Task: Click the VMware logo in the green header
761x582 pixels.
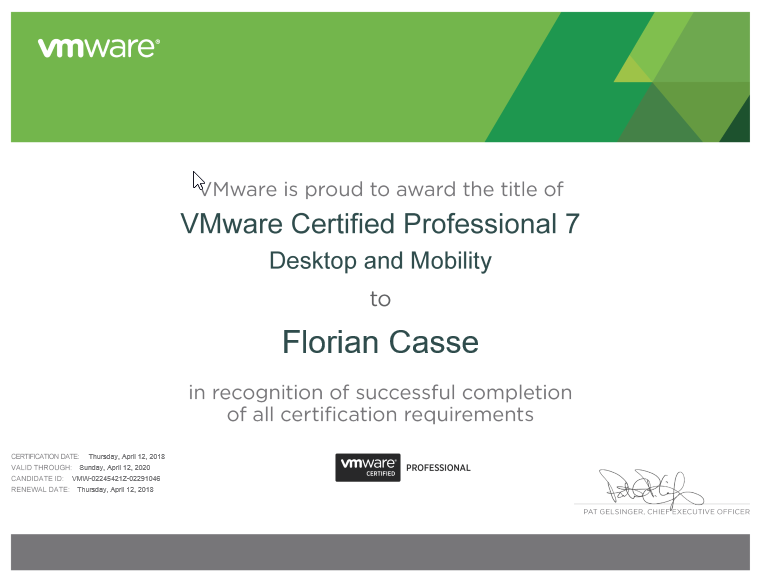Action: point(98,47)
